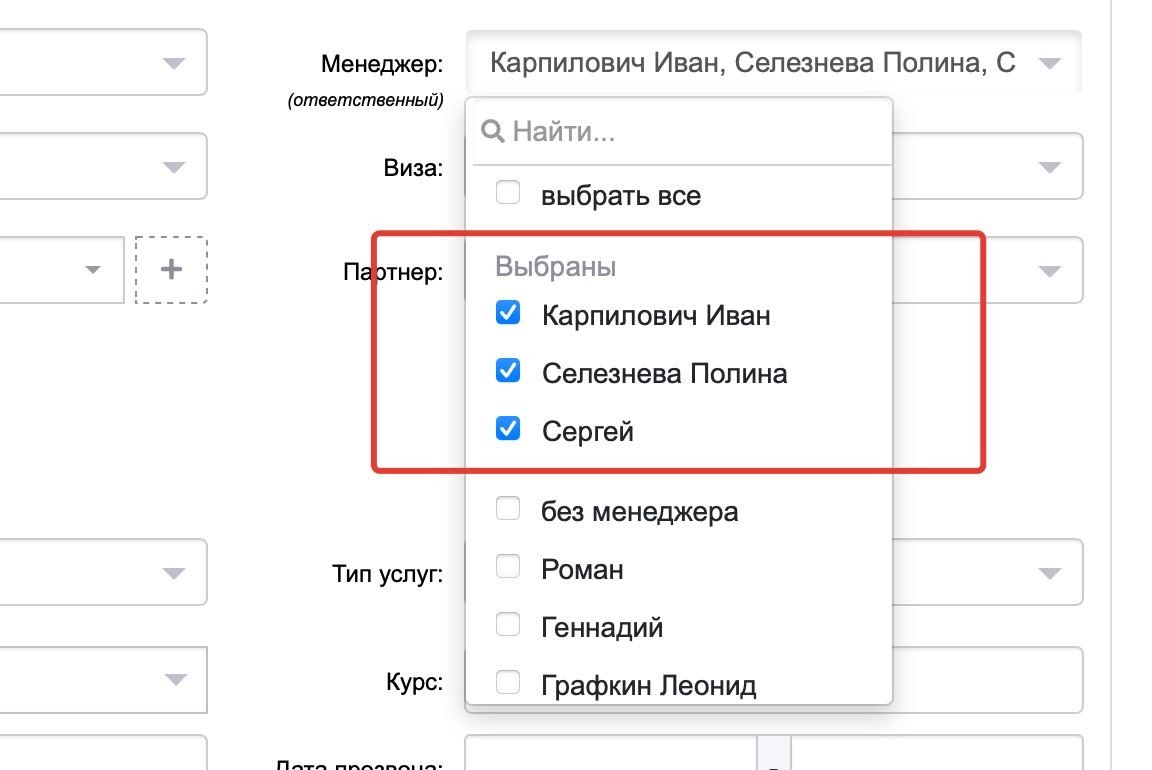Uncheck the Сергей checkbox
The image size is (1152, 770).
(508, 430)
